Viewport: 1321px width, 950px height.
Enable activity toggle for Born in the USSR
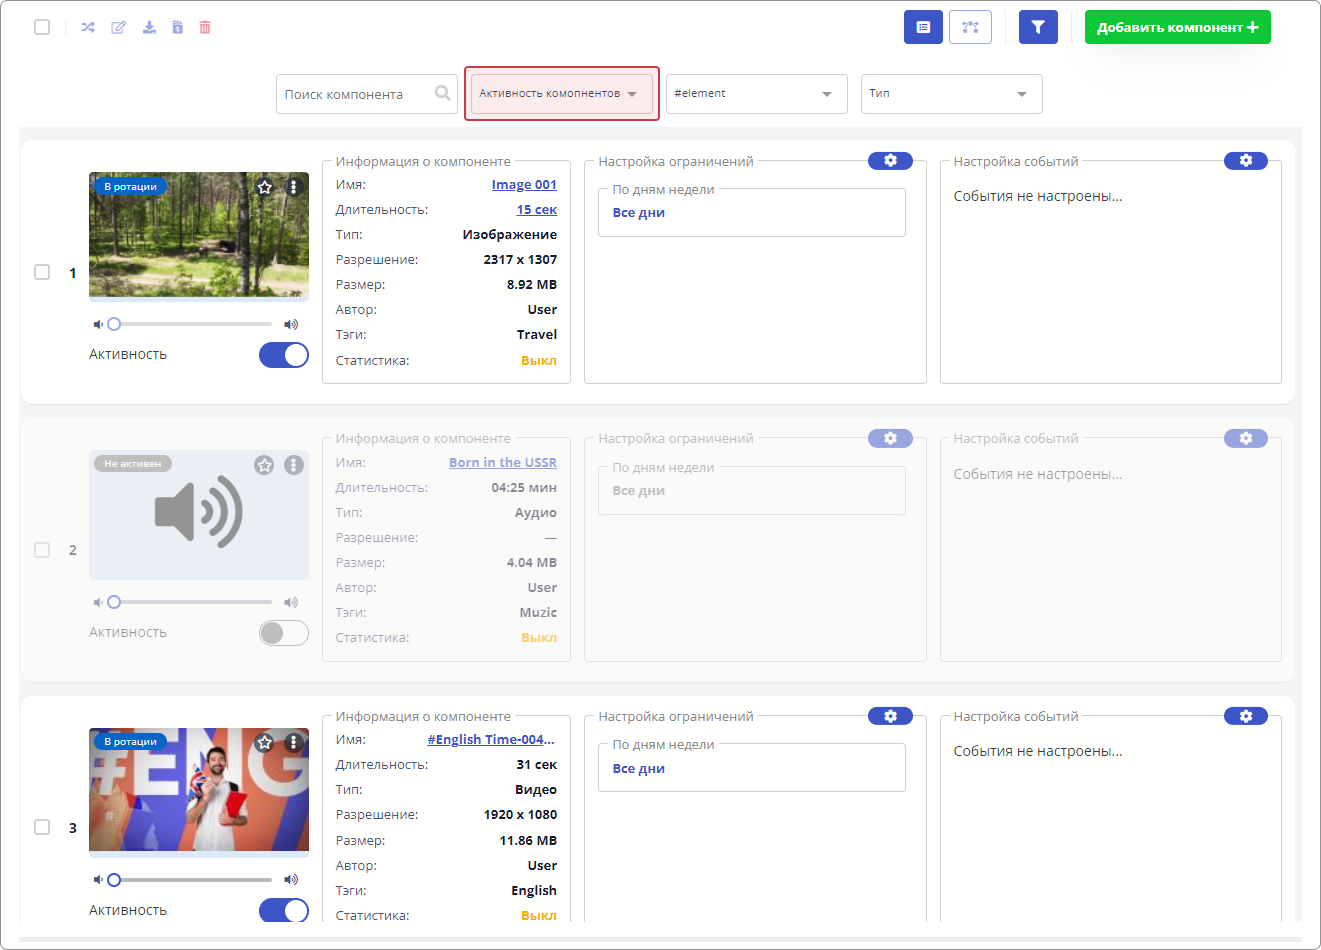click(284, 633)
